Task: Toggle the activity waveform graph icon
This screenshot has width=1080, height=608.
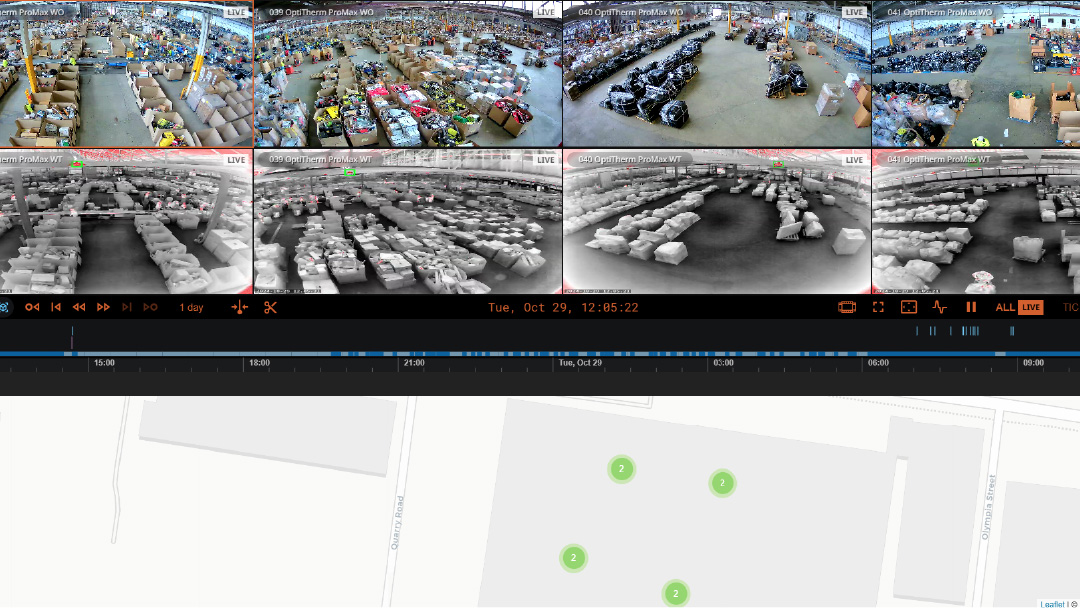Action: tap(939, 307)
